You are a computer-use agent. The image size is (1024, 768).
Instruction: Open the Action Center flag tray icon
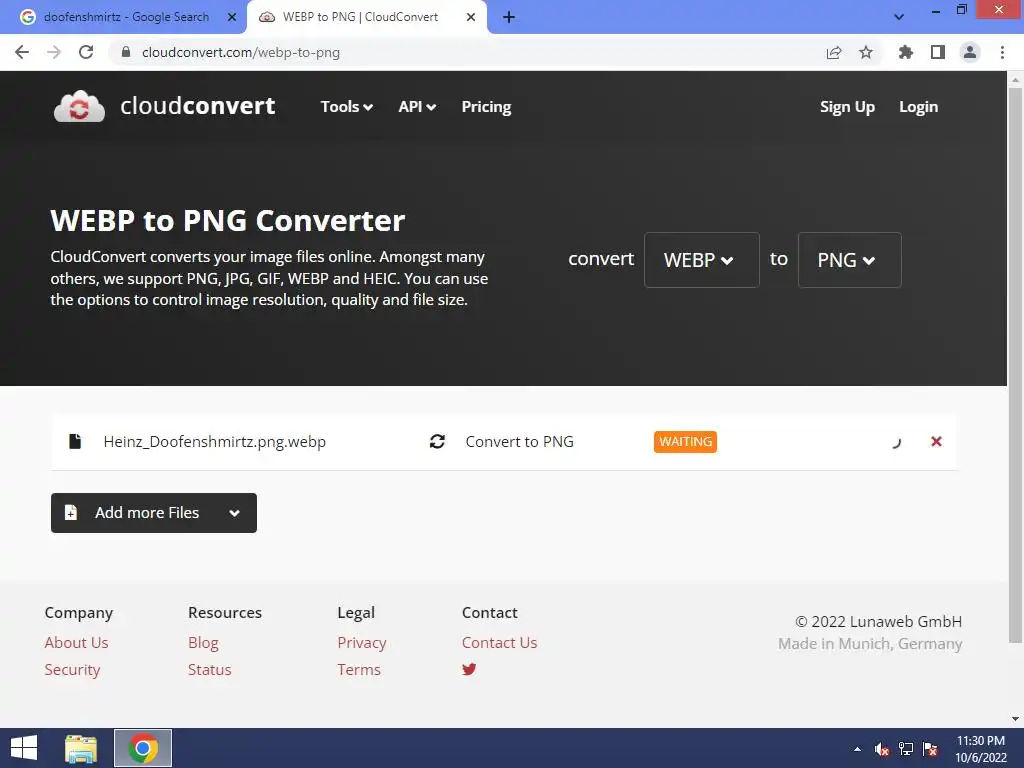click(930, 749)
